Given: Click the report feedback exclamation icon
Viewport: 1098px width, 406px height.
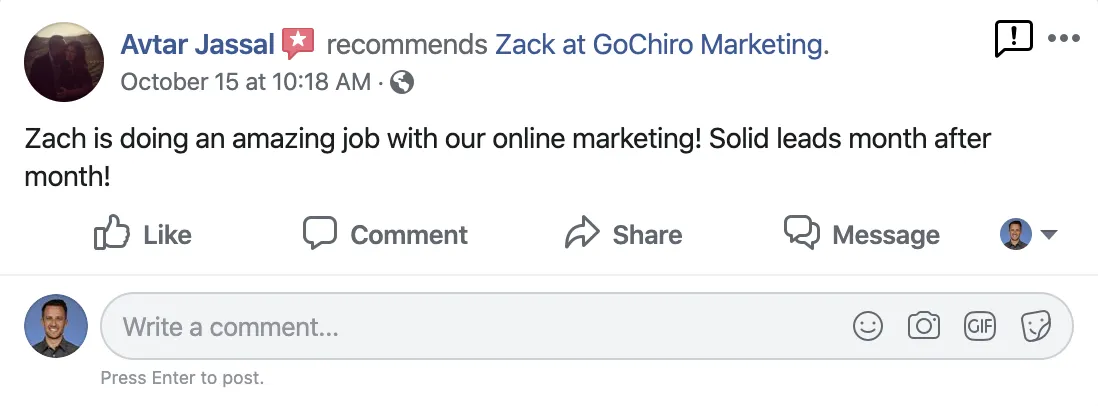Looking at the screenshot, I should click(1013, 39).
